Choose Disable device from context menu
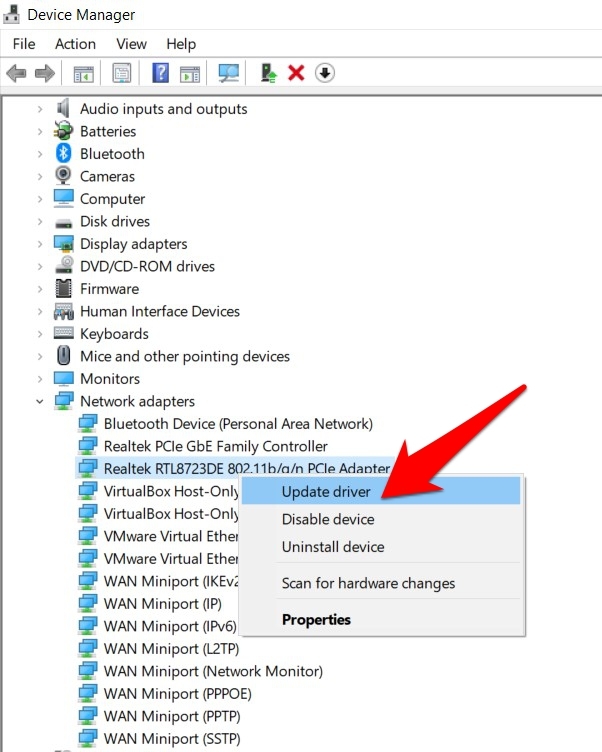 (x=381, y=519)
